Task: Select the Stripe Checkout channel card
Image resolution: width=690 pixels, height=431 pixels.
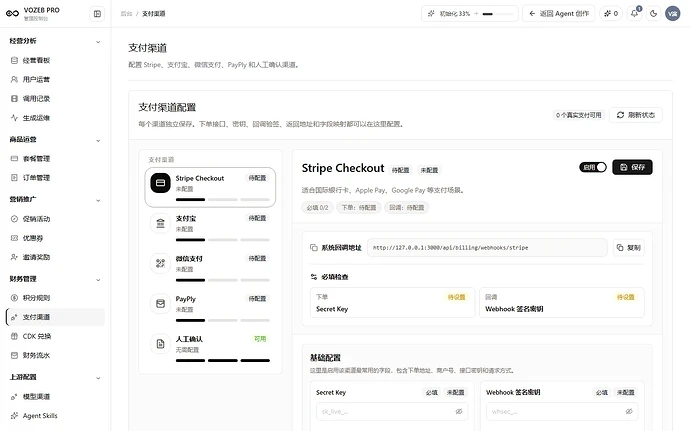Action: click(210, 187)
